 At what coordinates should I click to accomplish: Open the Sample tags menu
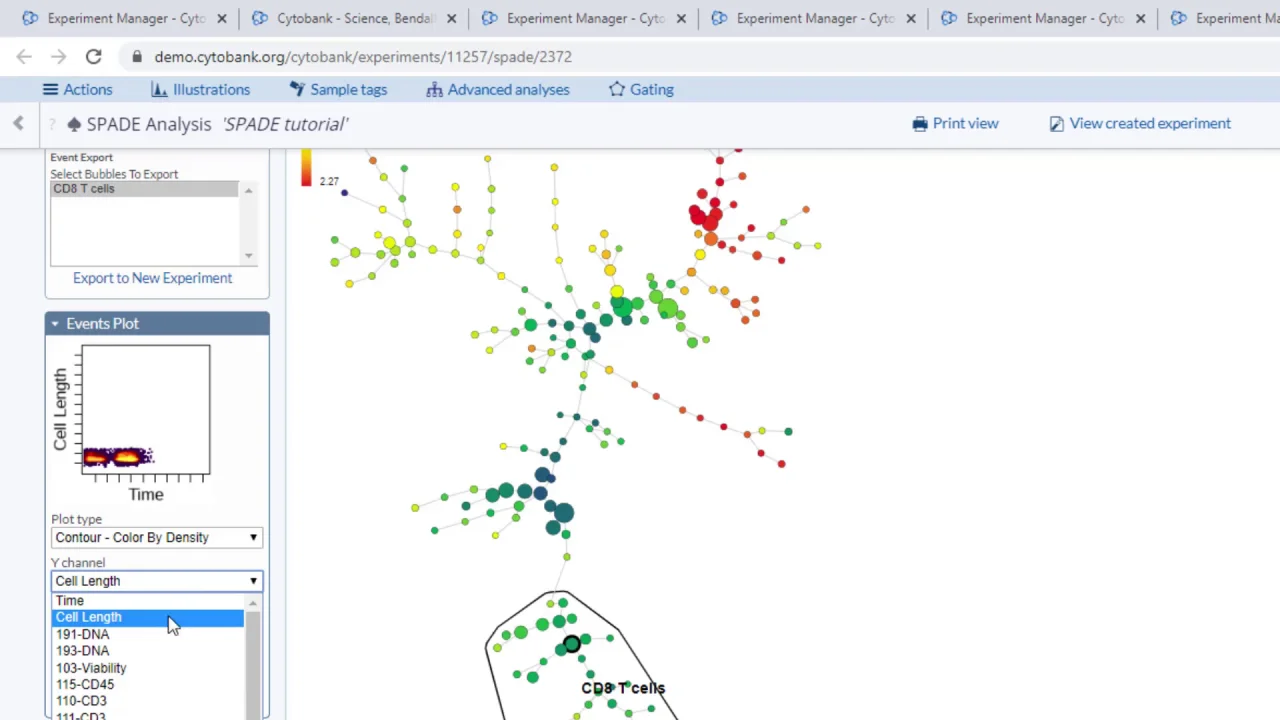[x=338, y=89]
